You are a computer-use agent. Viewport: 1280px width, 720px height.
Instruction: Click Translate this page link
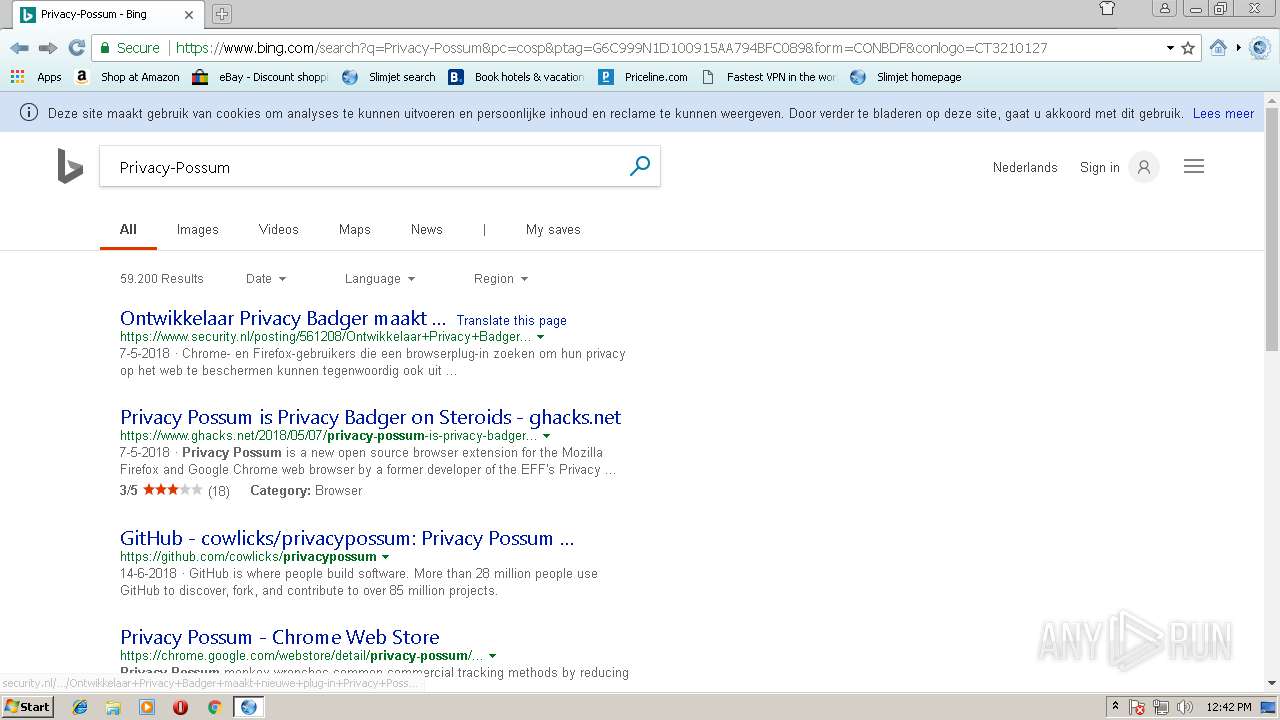[511, 321]
